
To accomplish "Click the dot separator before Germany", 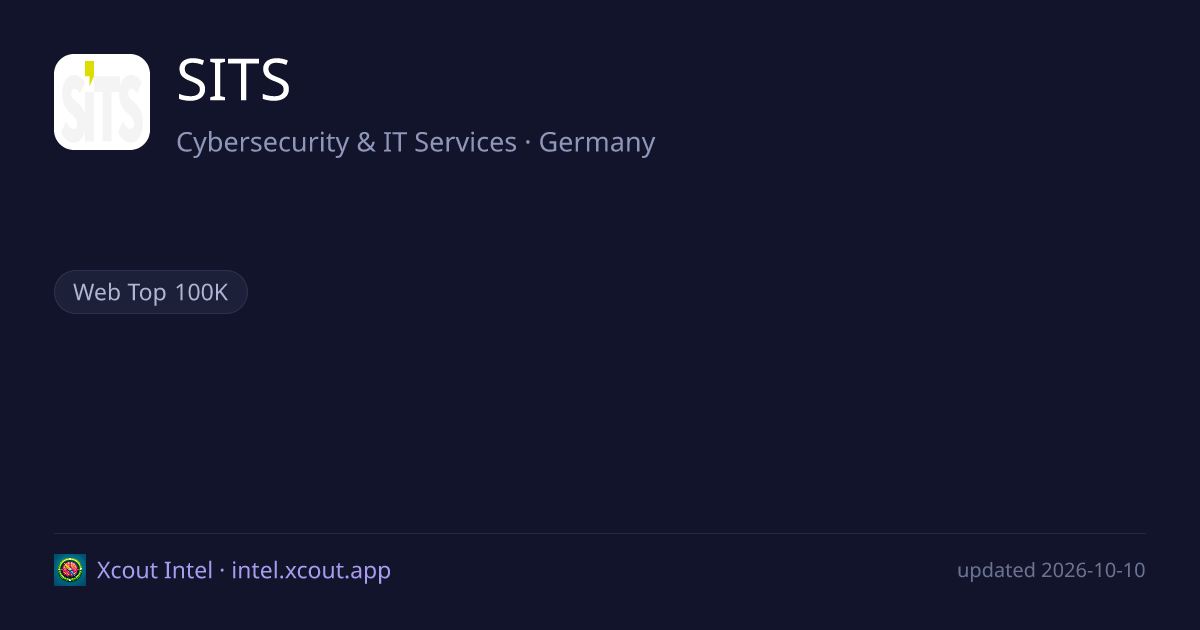I will pyautogui.click(x=528, y=142).
